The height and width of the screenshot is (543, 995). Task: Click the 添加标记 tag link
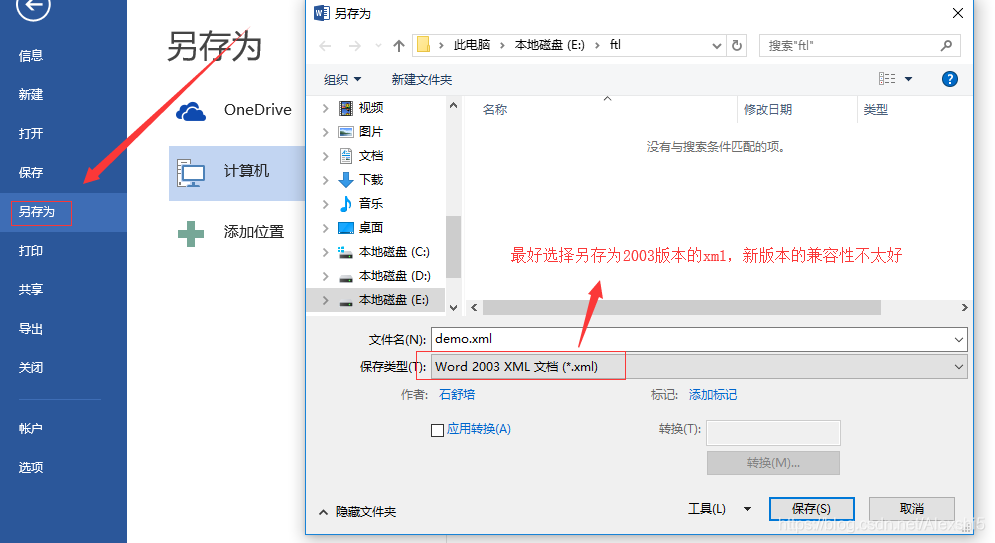click(713, 395)
